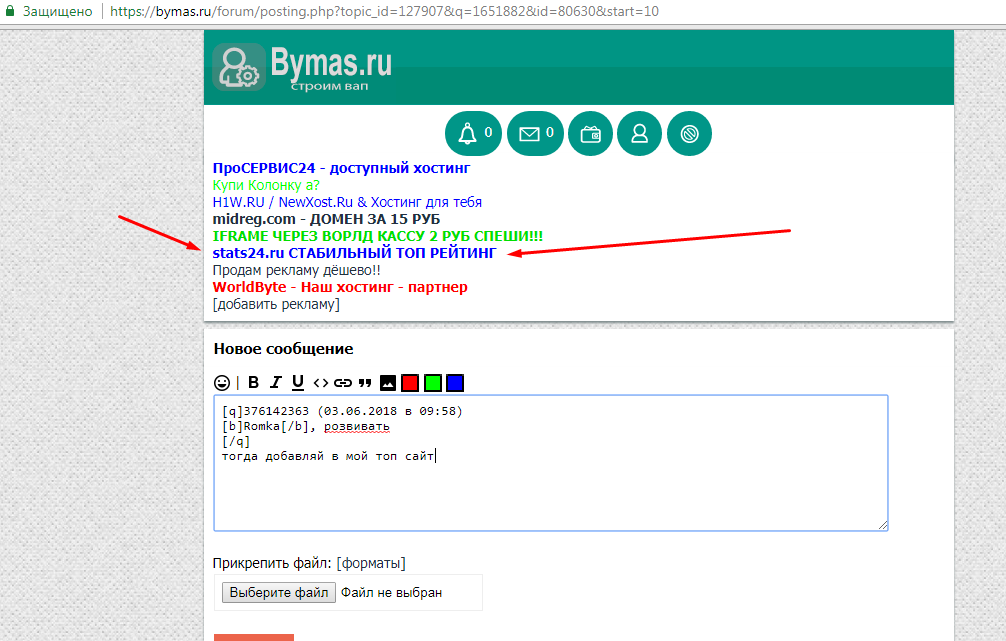The image size is (1006, 641).
Task: Click the round striped circle icon in header
Action: point(688,134)
